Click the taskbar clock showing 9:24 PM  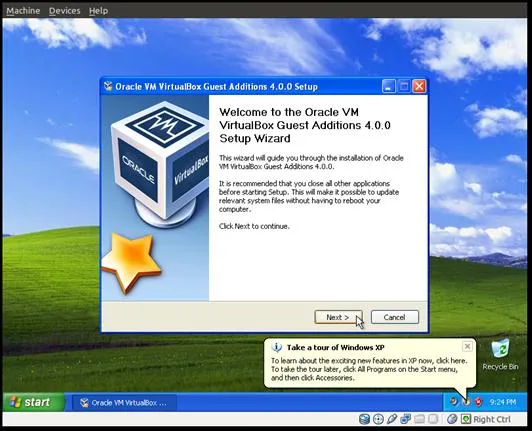coord(503,402)
